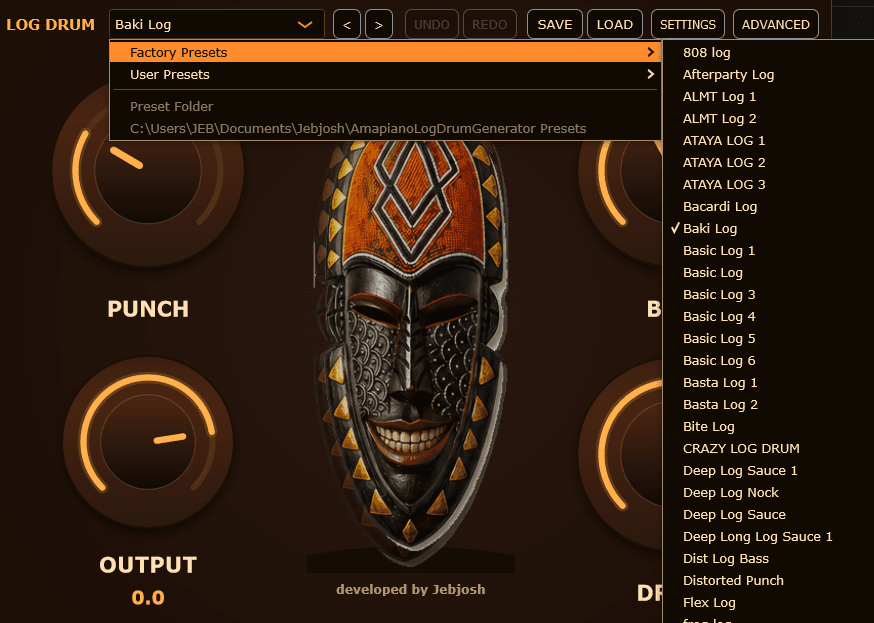Screen dimensions: 874x623
Task: Click the REDO button
Action: point(489,25)
